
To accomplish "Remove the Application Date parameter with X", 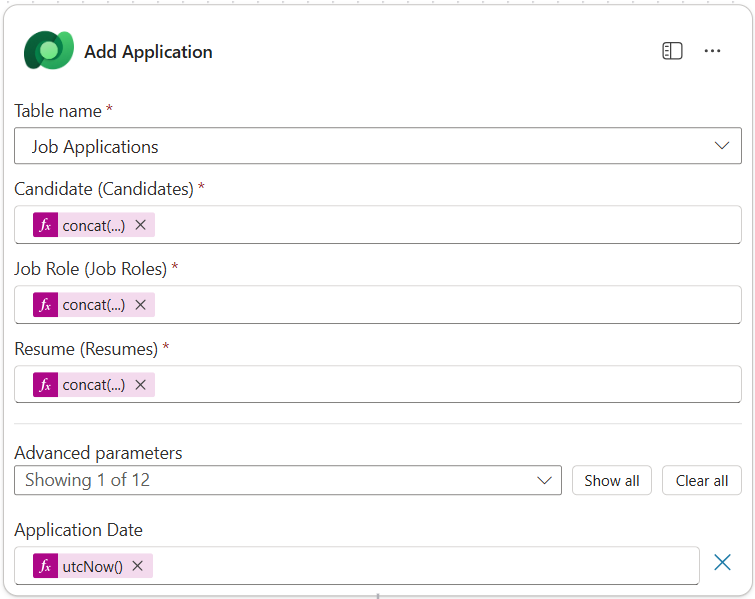I will tap(722, 563).
